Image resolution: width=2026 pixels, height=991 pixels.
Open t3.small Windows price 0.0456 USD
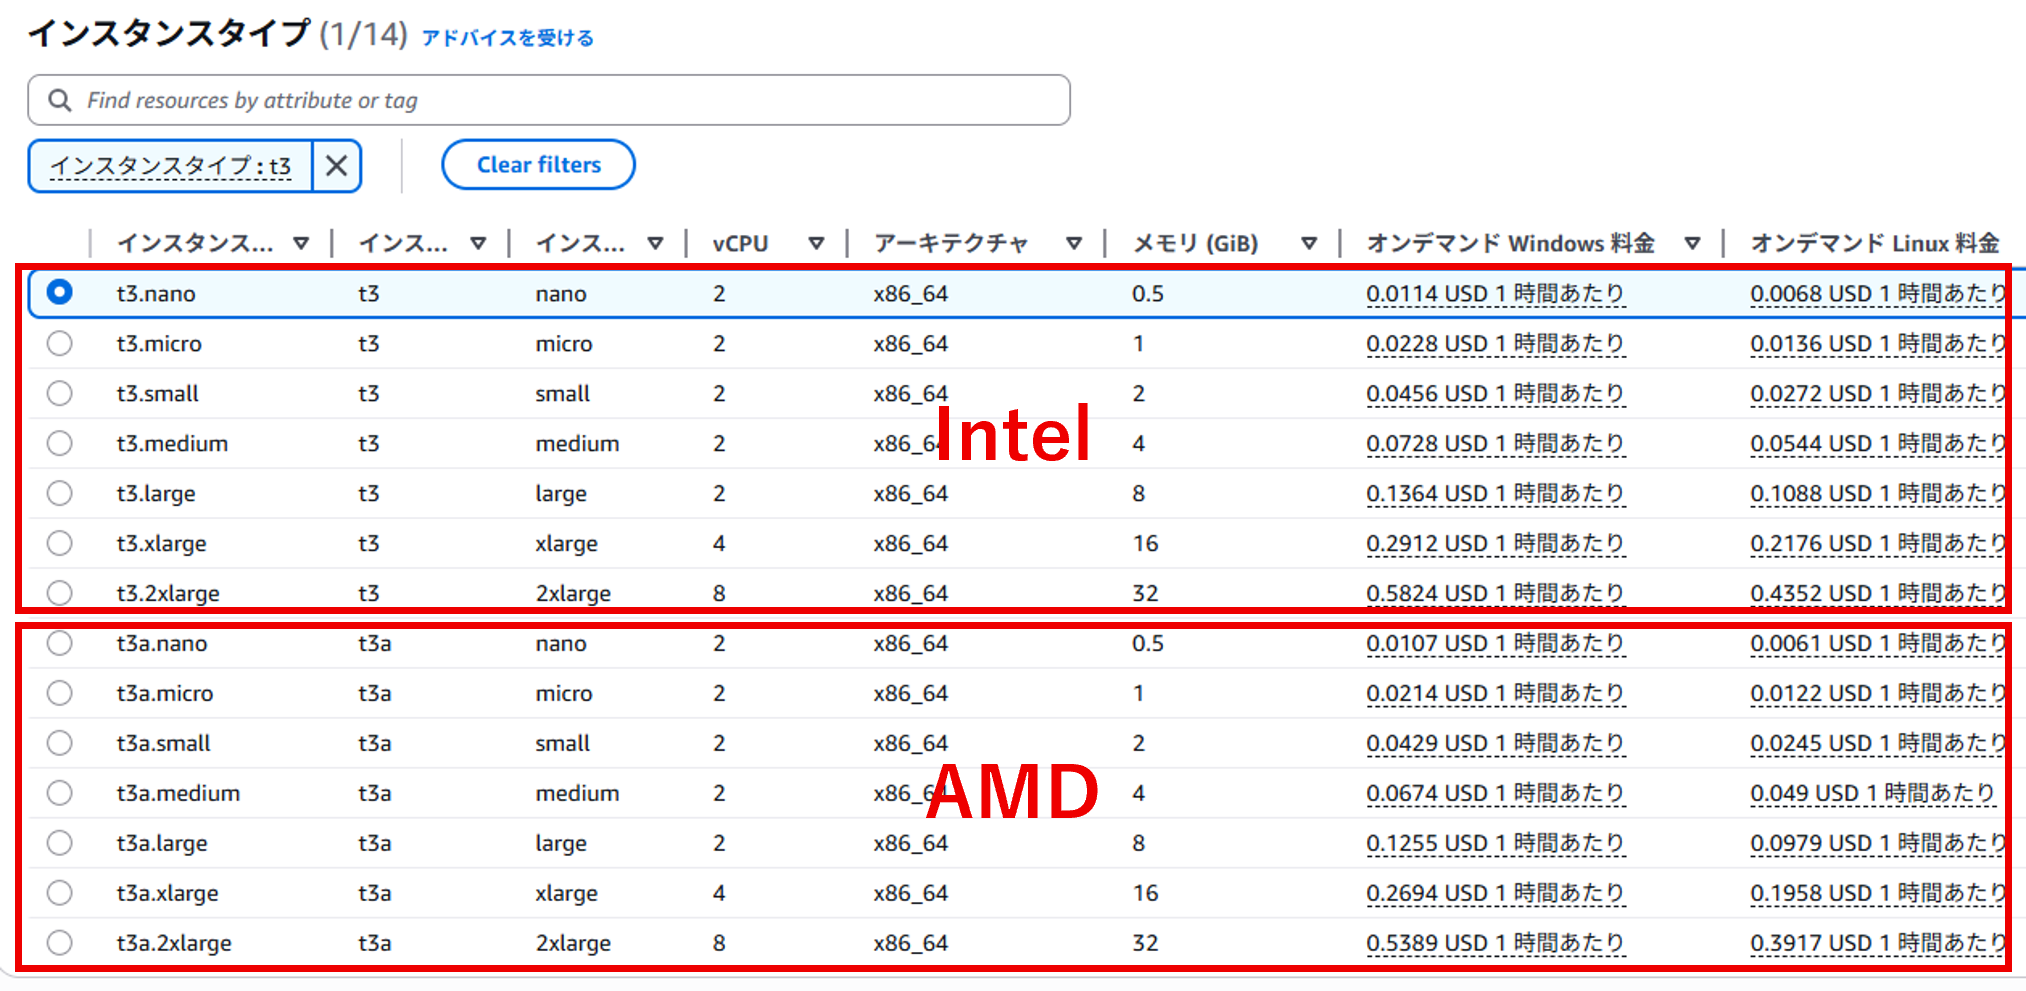click(1495, 394)
